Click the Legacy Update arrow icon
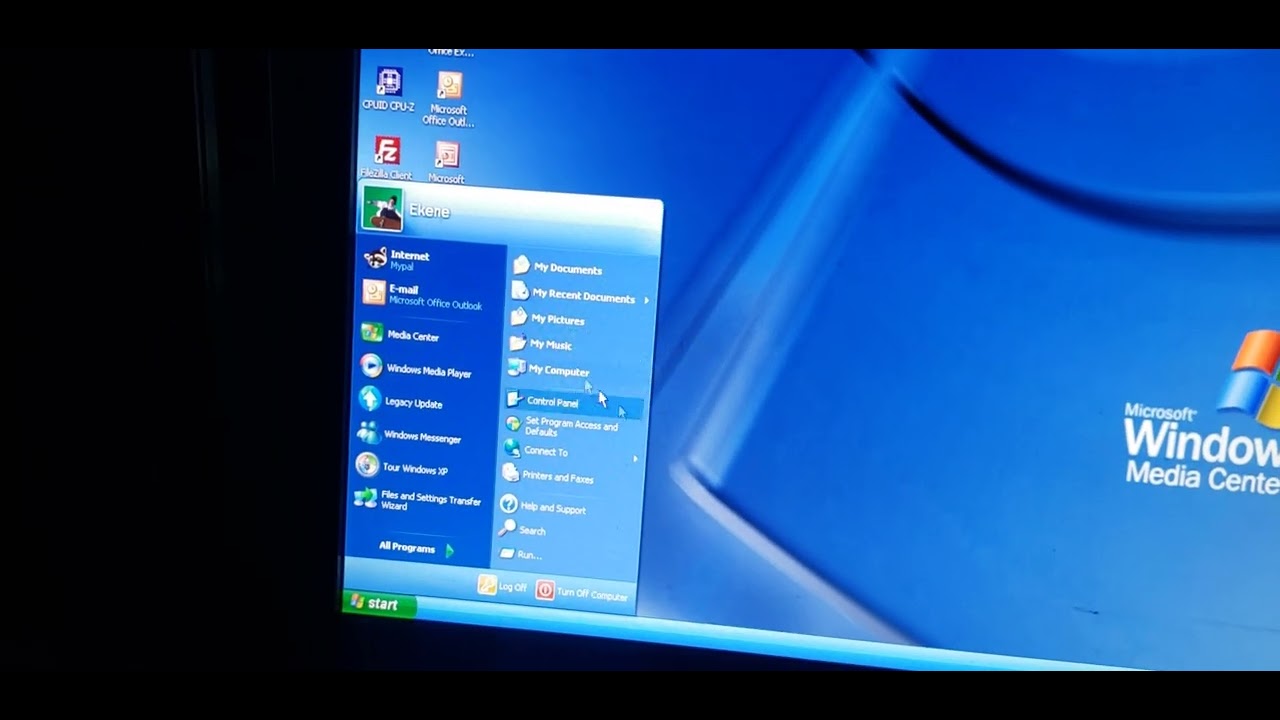 tap(370, 399)
